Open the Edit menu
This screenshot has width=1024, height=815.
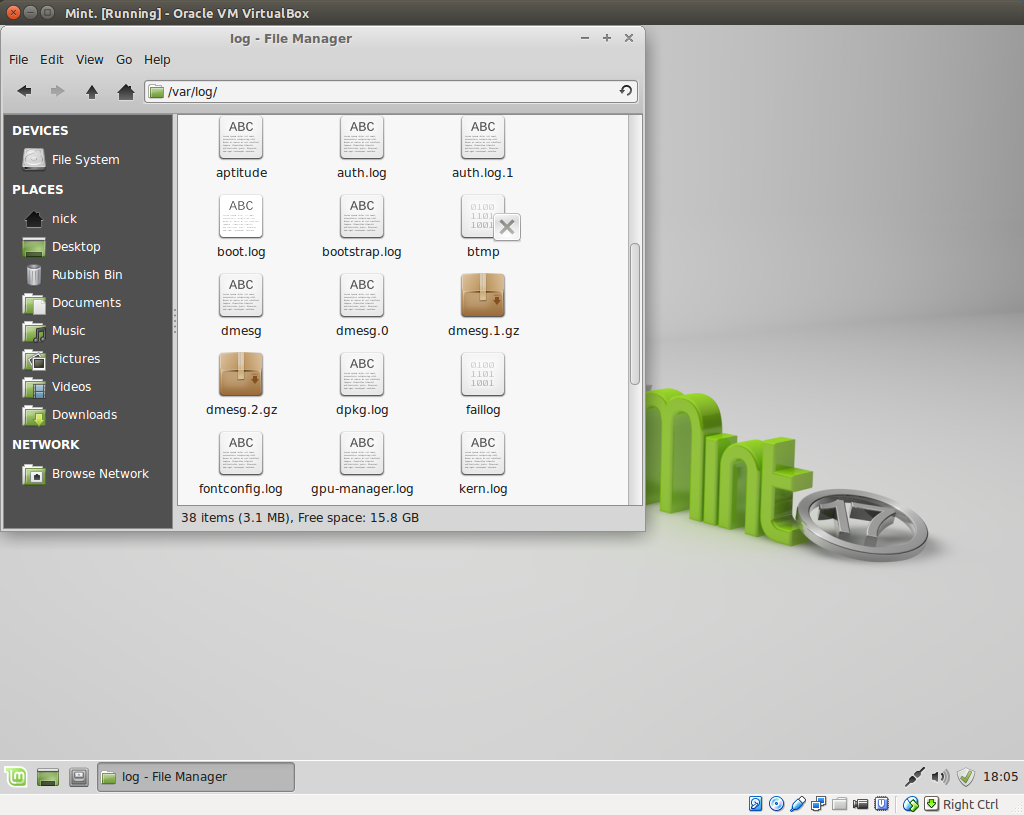pyautogui.click(x=52, y=59)
